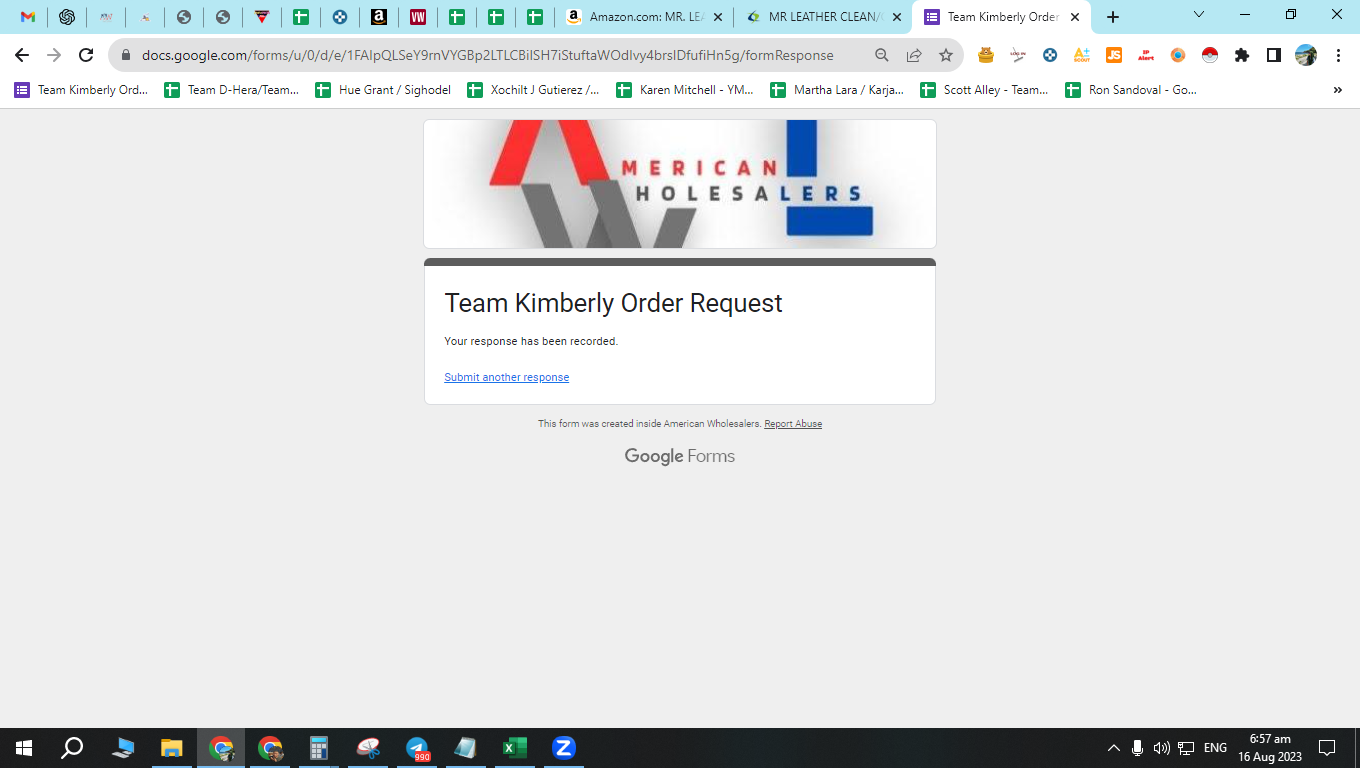
Task: Open Excel from the taskbar
Action: coord(515,748)
